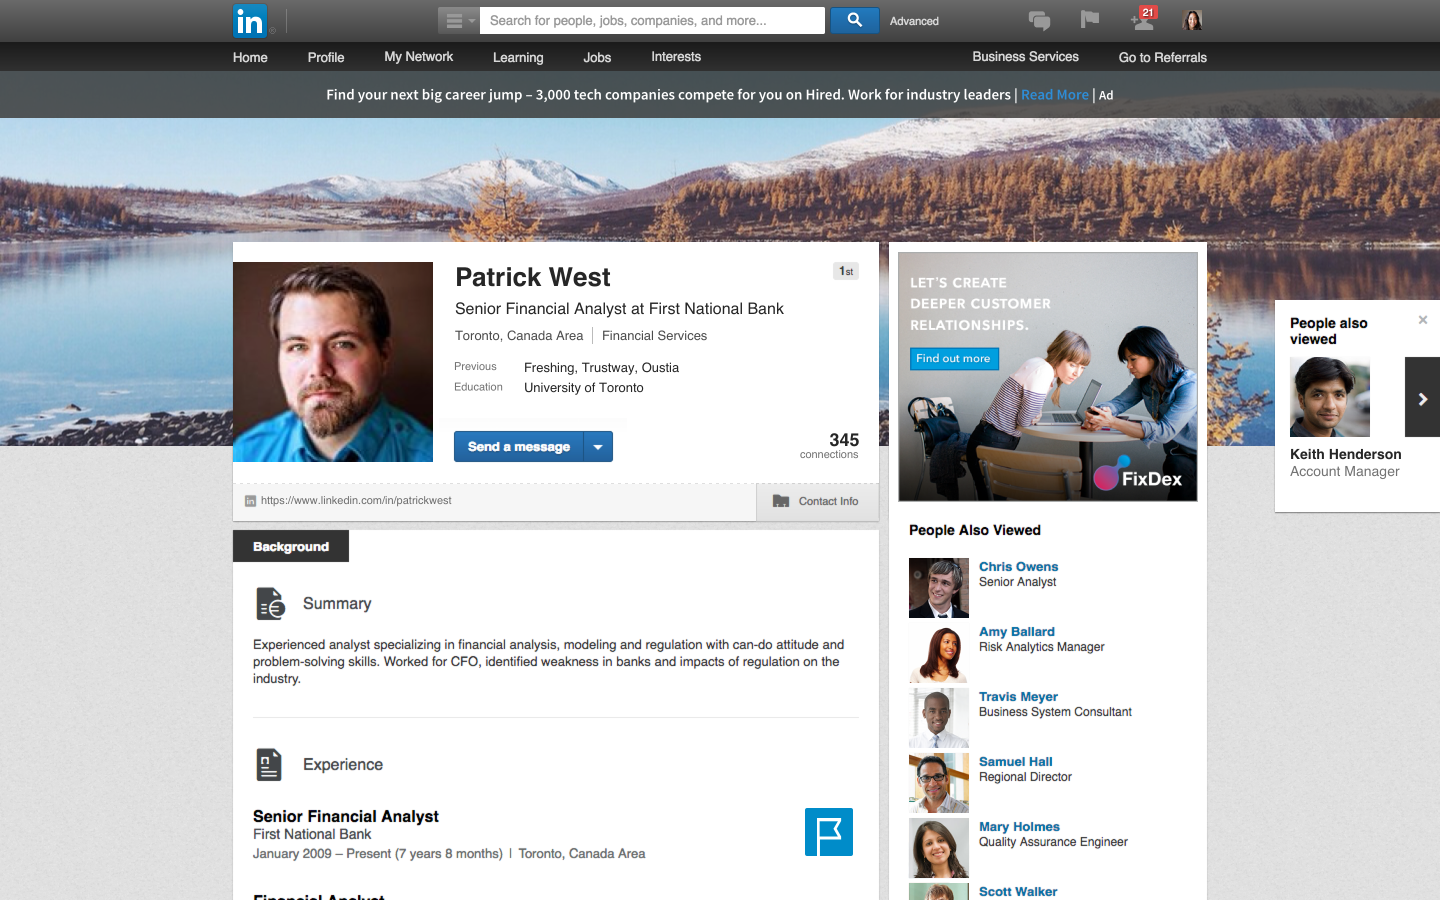Open Contact Info for Patrick West
The height and width of the screenshot is (900, 1440).
pos(817,501)
